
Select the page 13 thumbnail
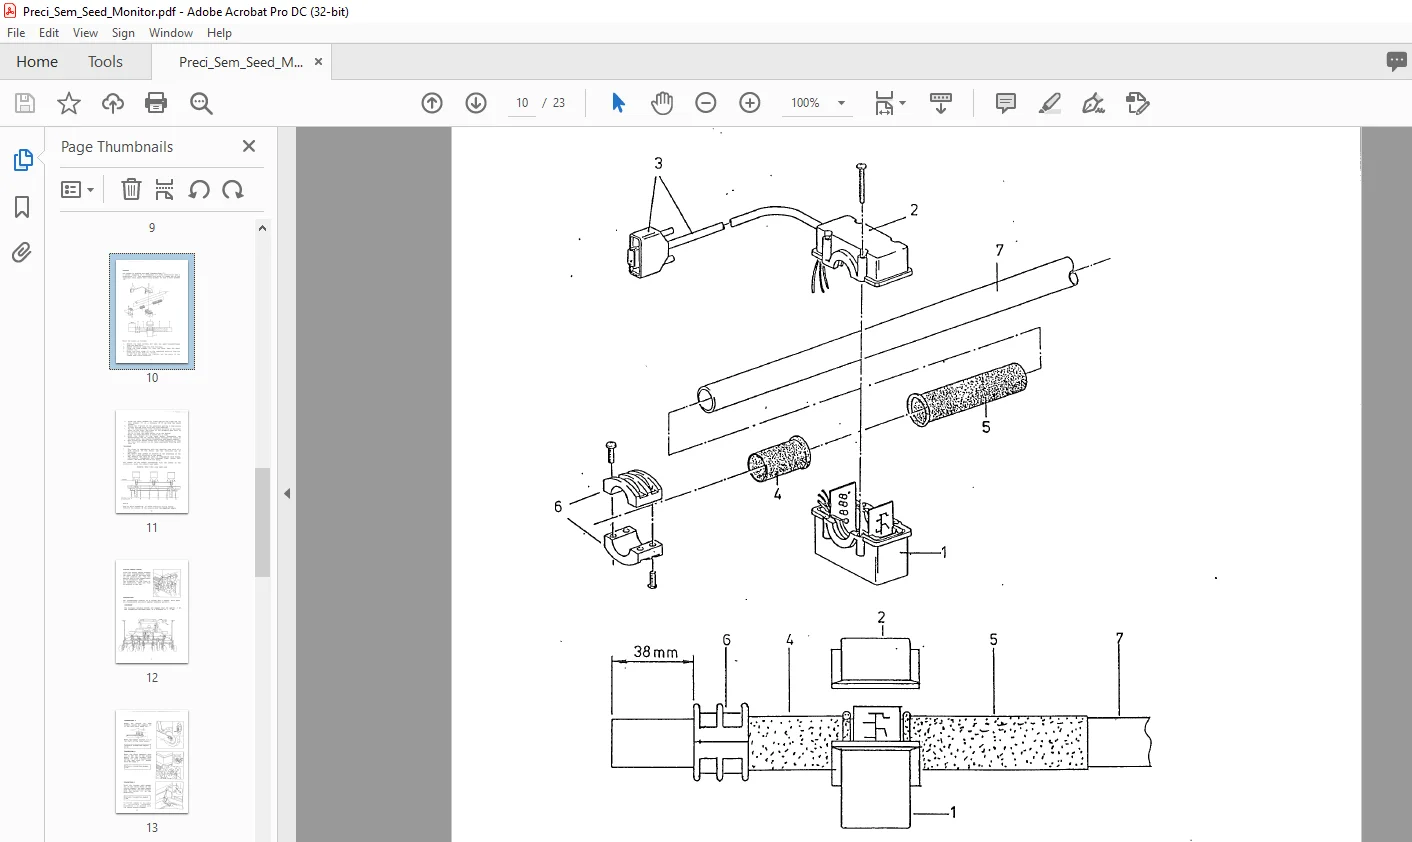(152, 762)
